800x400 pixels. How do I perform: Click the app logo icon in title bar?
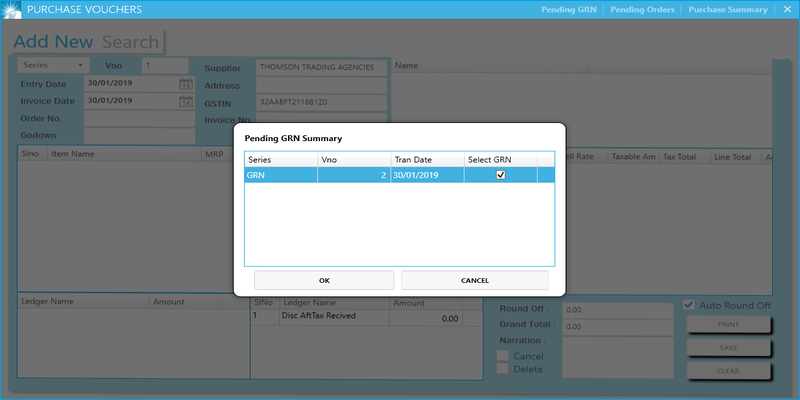click(12, 10)
